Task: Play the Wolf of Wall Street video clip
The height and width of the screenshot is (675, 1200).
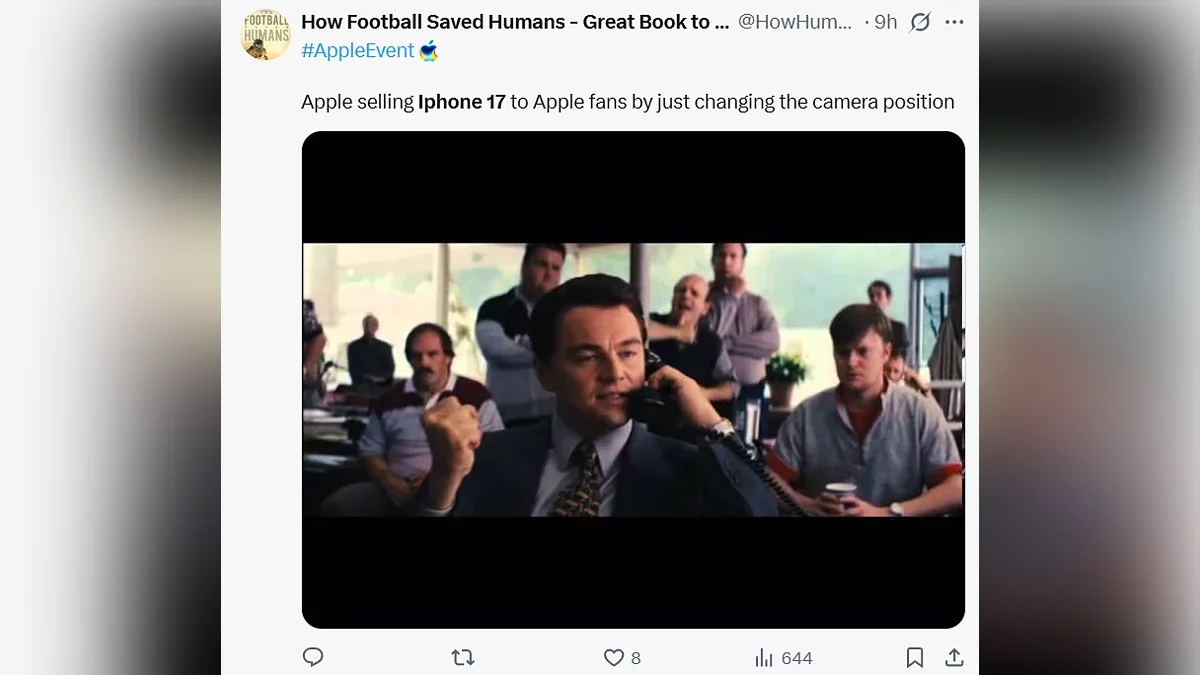Action: pyautogui.click(x=633, y=380)
